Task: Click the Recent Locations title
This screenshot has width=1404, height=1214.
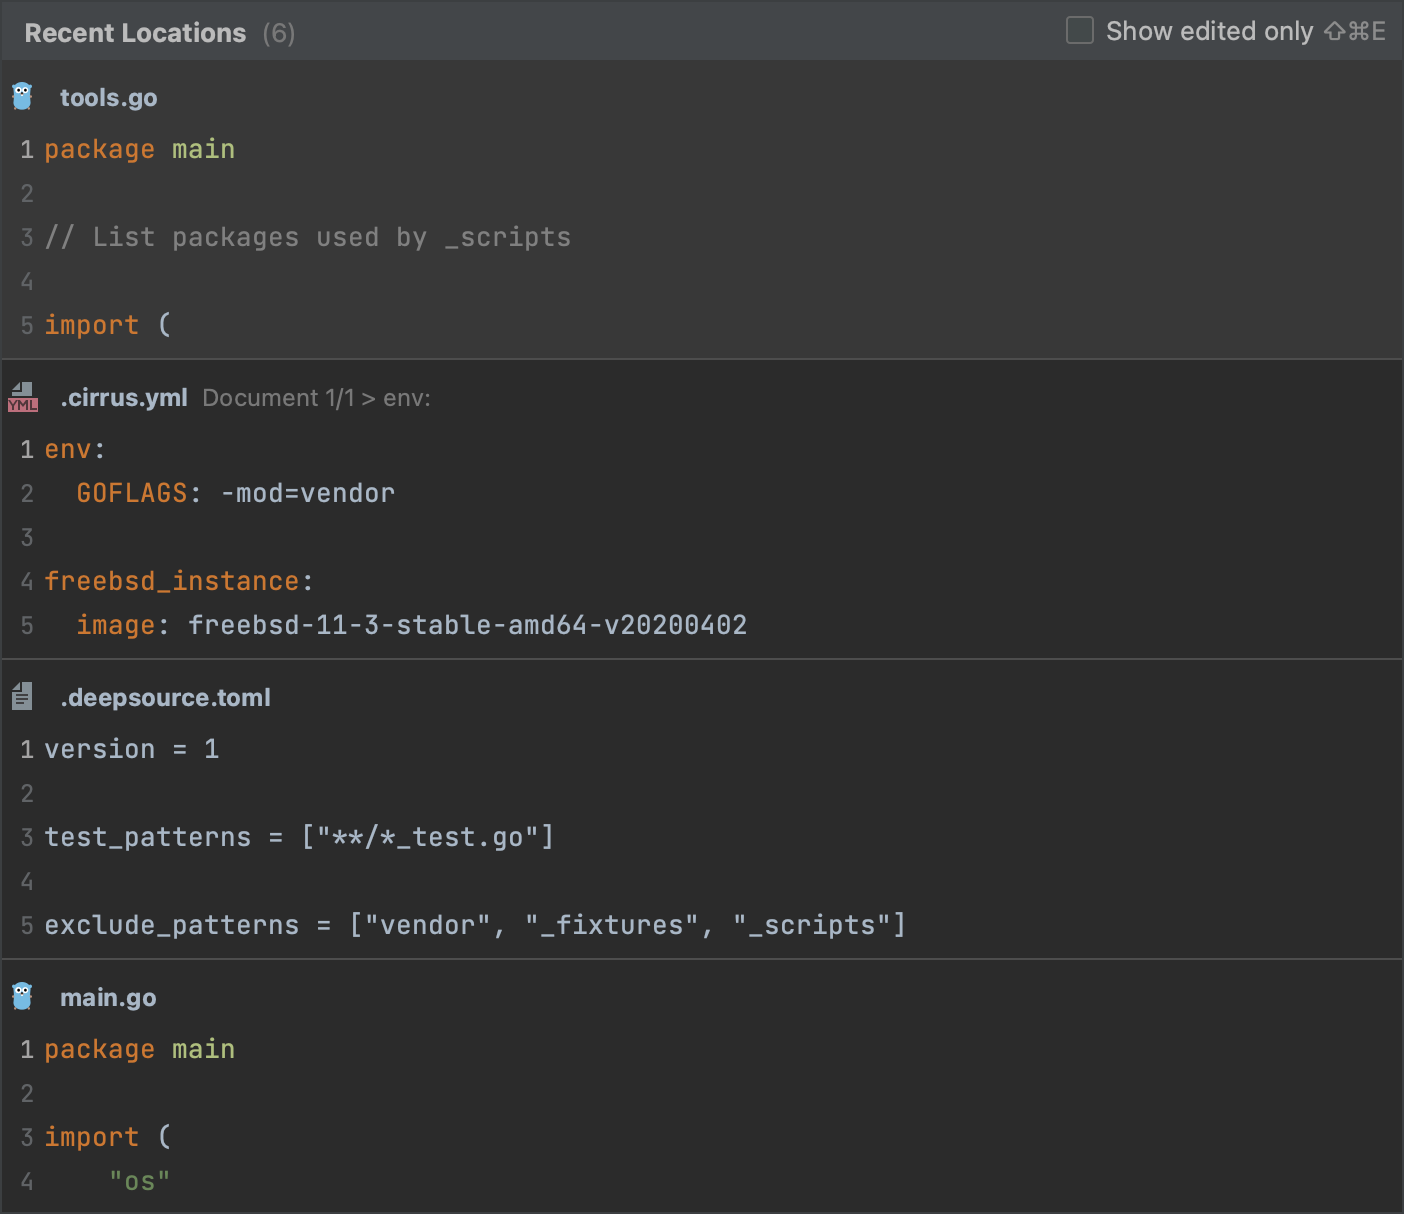Action: 135,33
